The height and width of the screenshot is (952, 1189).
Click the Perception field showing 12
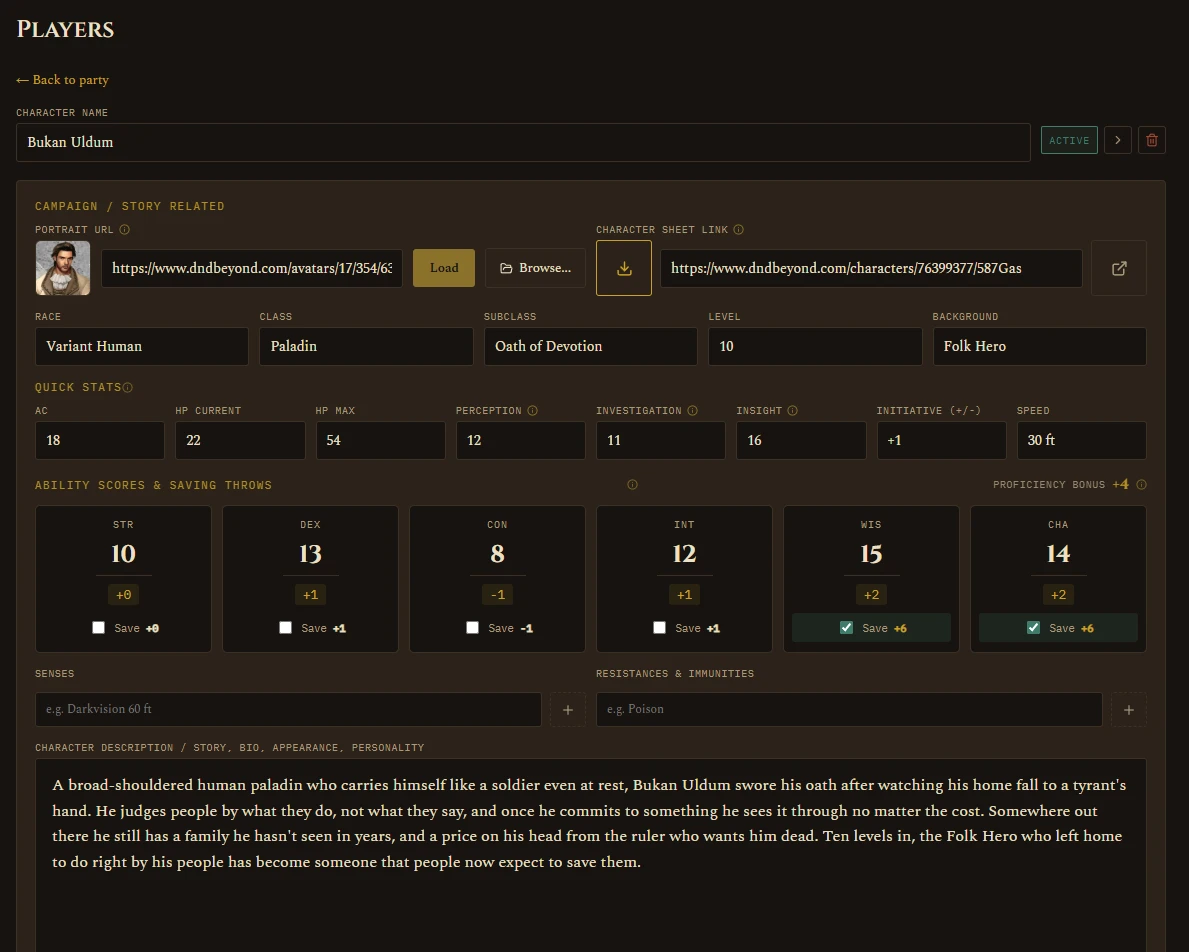[x=521, y=441]
